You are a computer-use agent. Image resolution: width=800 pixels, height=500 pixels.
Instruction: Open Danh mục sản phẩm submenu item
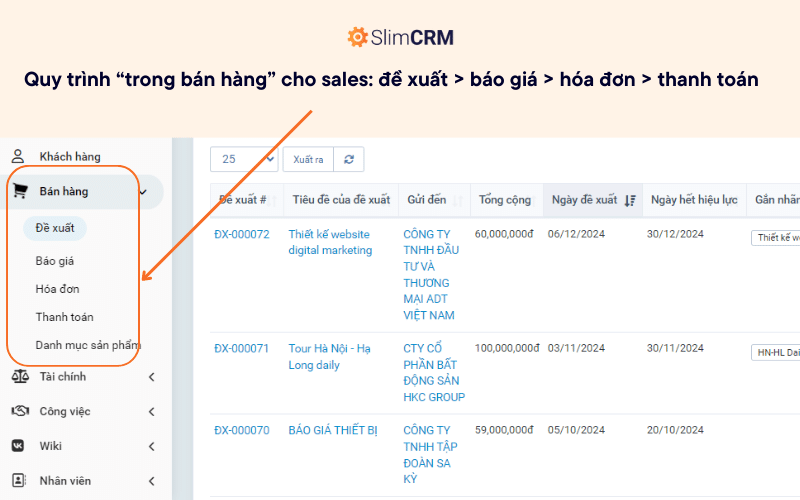[88, 345]
